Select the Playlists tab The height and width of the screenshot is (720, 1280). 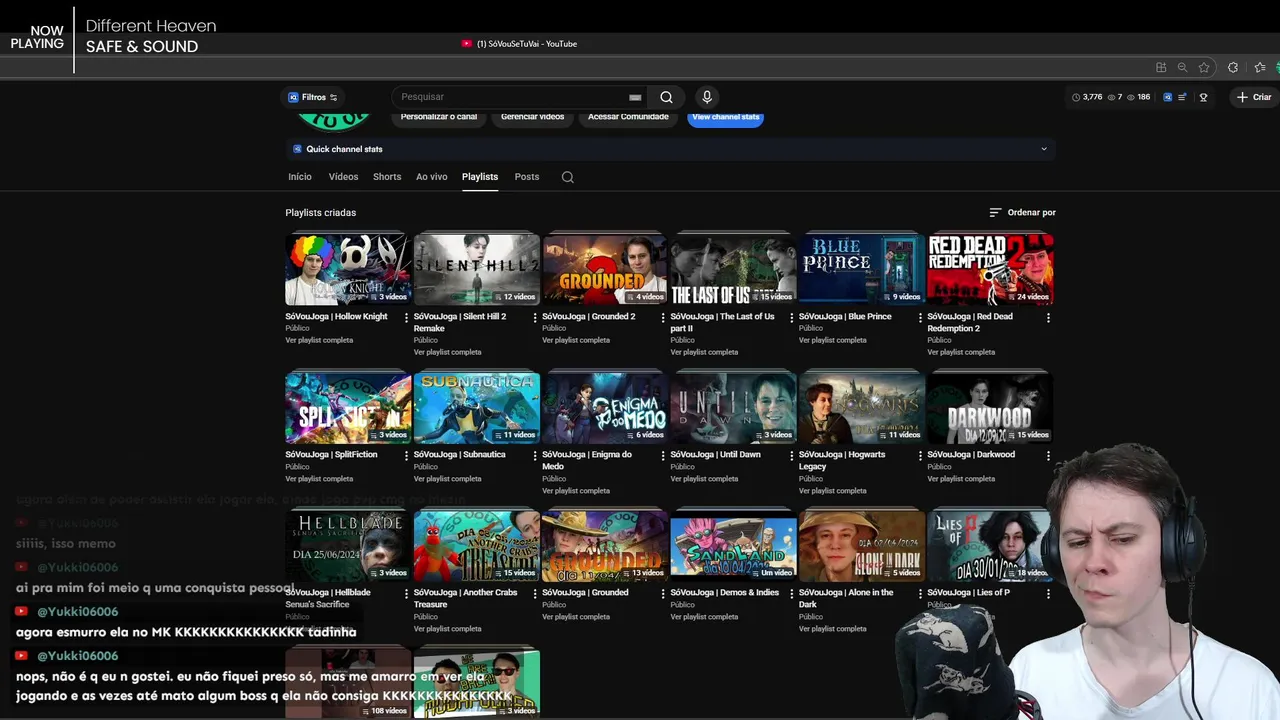(480, 177)
